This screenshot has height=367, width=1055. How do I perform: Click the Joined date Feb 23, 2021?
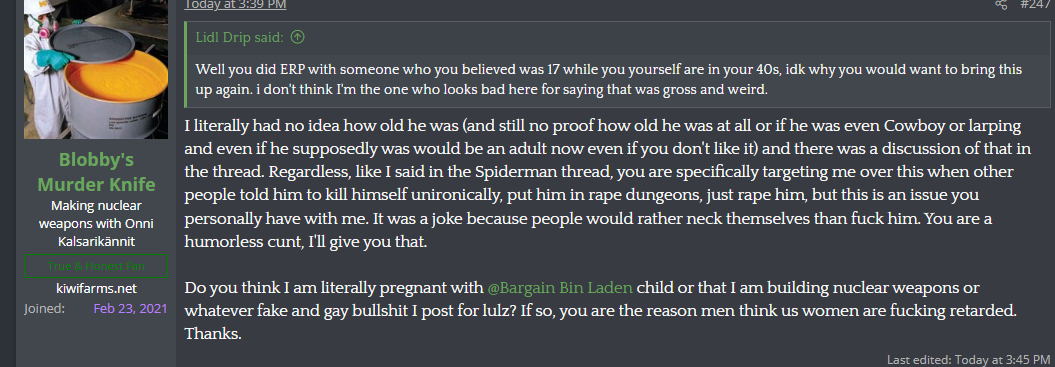(x=130, y=308)
